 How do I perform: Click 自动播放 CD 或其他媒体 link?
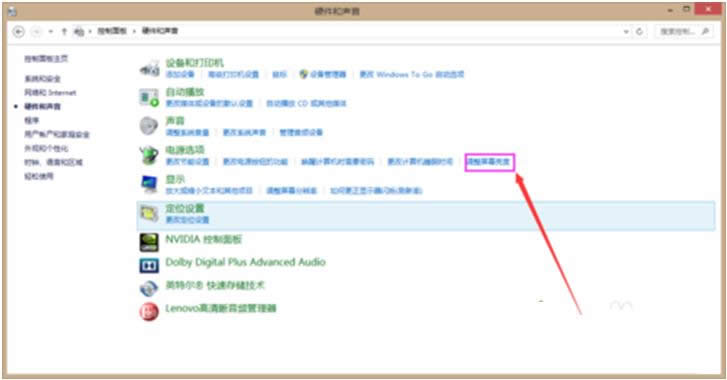pyautogui.click(x=306, y=103)
